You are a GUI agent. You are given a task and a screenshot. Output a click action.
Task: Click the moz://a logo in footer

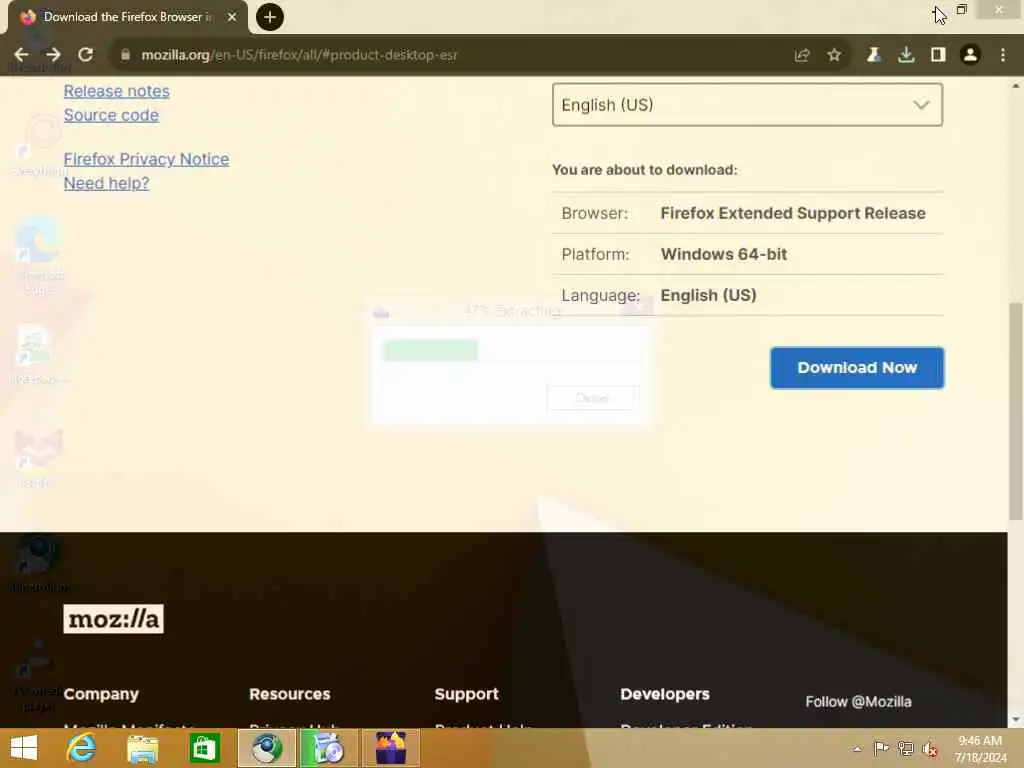pyautogui.click(x=113, y=618)
